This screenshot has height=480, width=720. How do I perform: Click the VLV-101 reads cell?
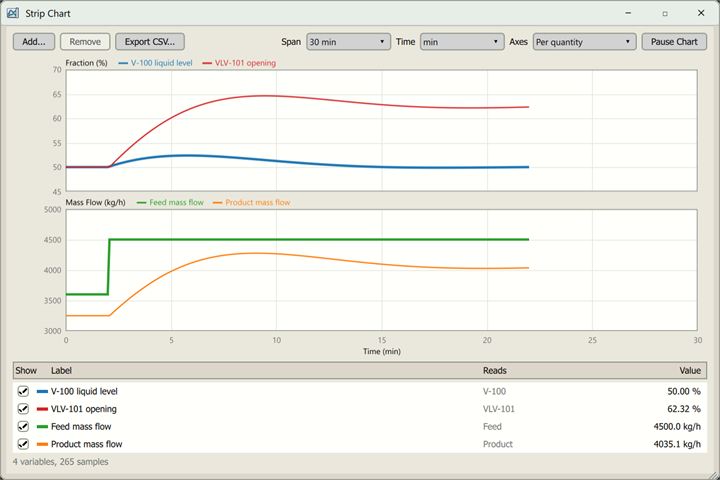499,409
